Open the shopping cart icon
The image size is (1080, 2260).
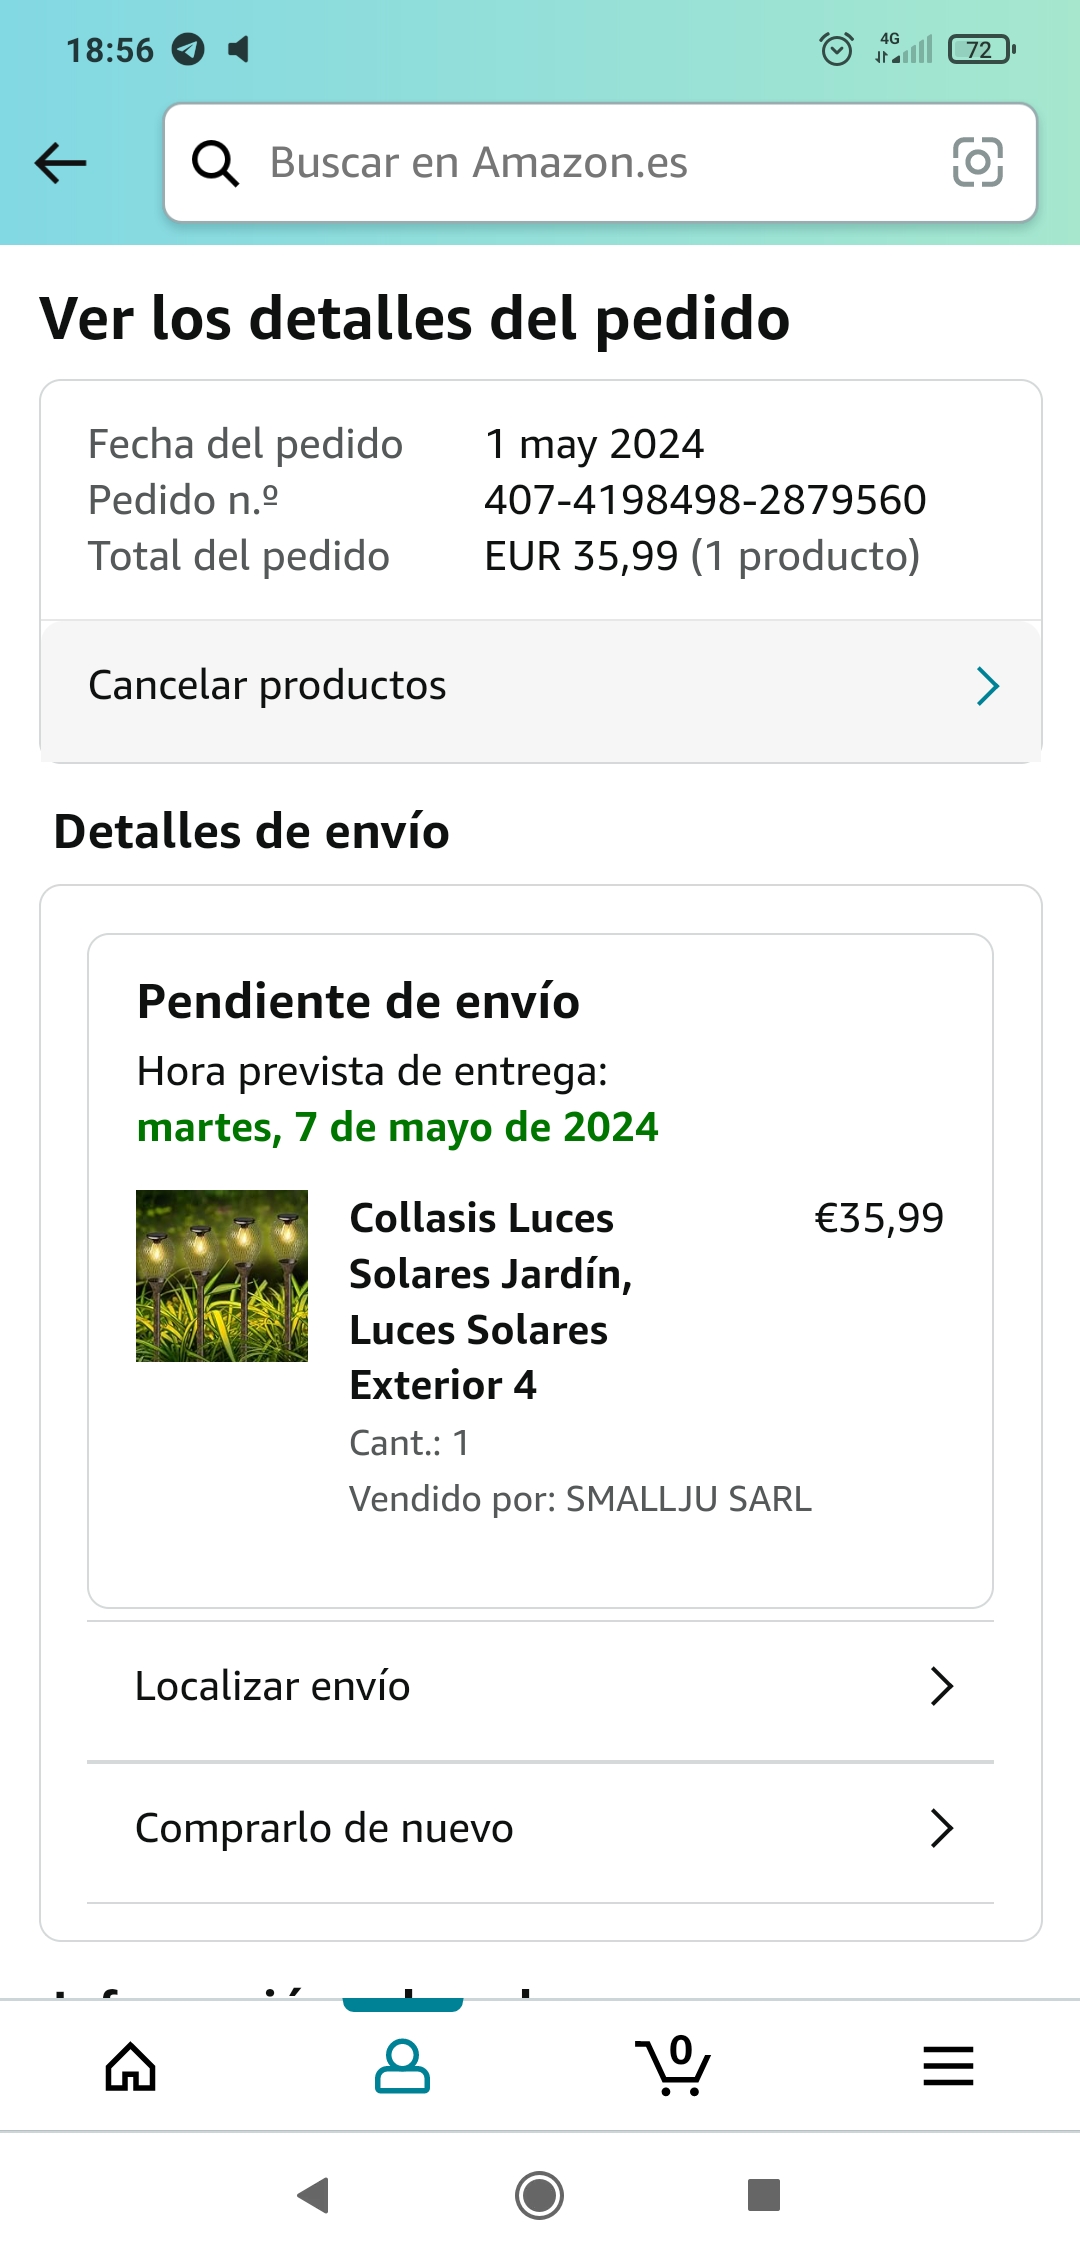[x=673, y=2065]
